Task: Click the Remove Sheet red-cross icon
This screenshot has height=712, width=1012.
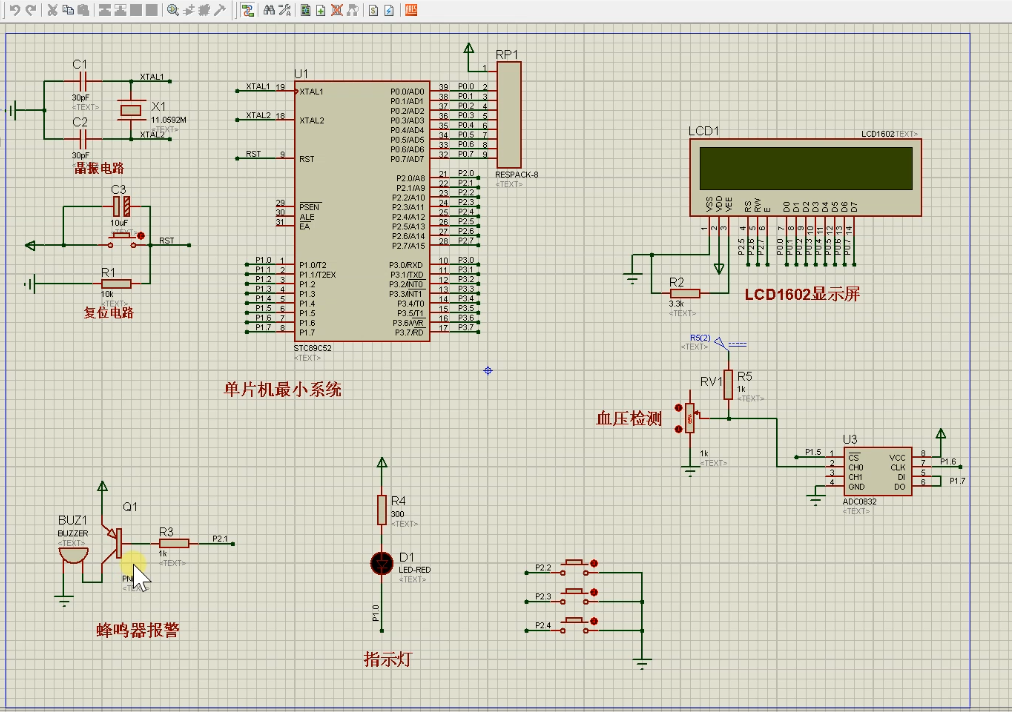Action: tap(337, 10)
